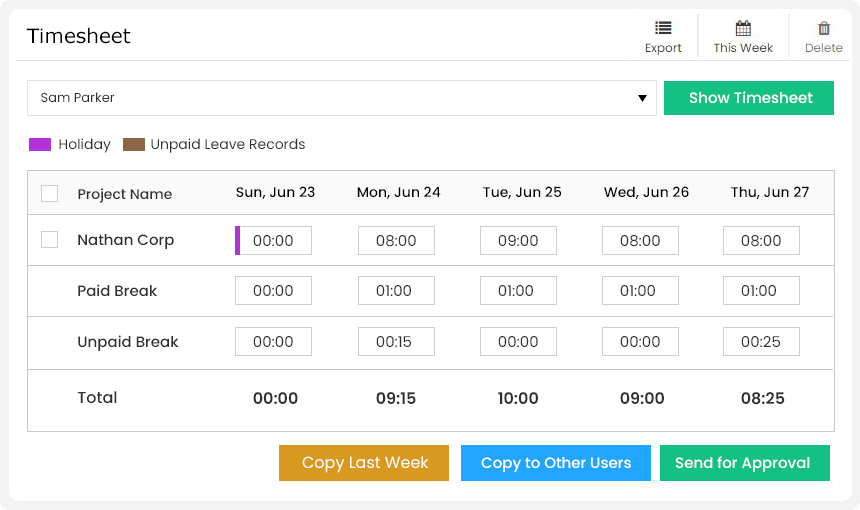Click the Unpaid Break row label
The image size is (860, 510).
128,342
